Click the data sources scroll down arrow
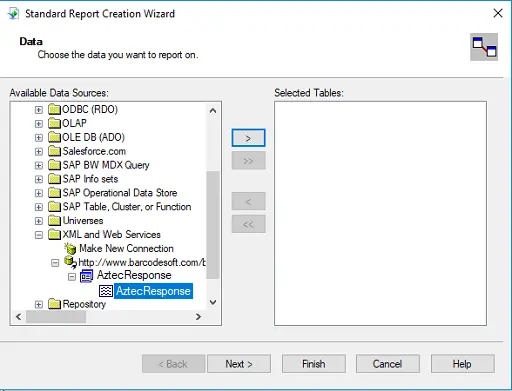This screenshot has height=391, width=512. pyautogui.click(x=213, y=302)
